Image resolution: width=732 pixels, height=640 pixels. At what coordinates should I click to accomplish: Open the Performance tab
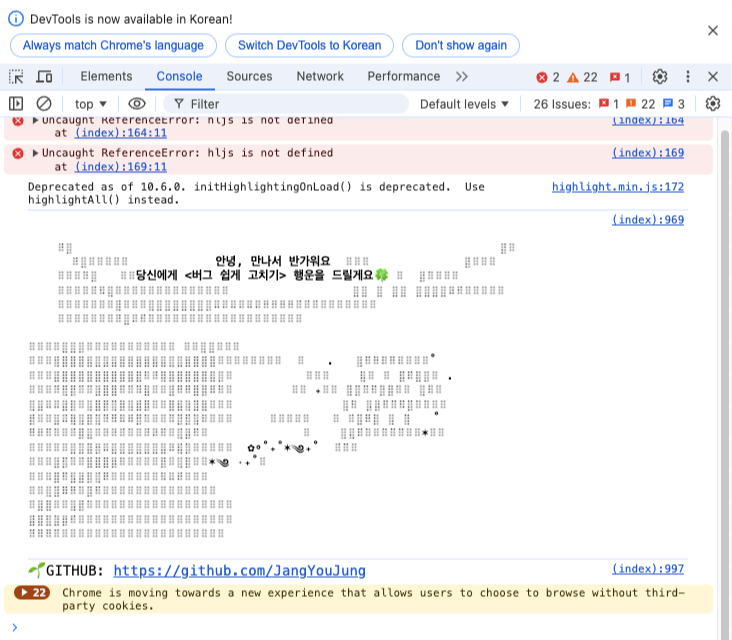(404, 76)
